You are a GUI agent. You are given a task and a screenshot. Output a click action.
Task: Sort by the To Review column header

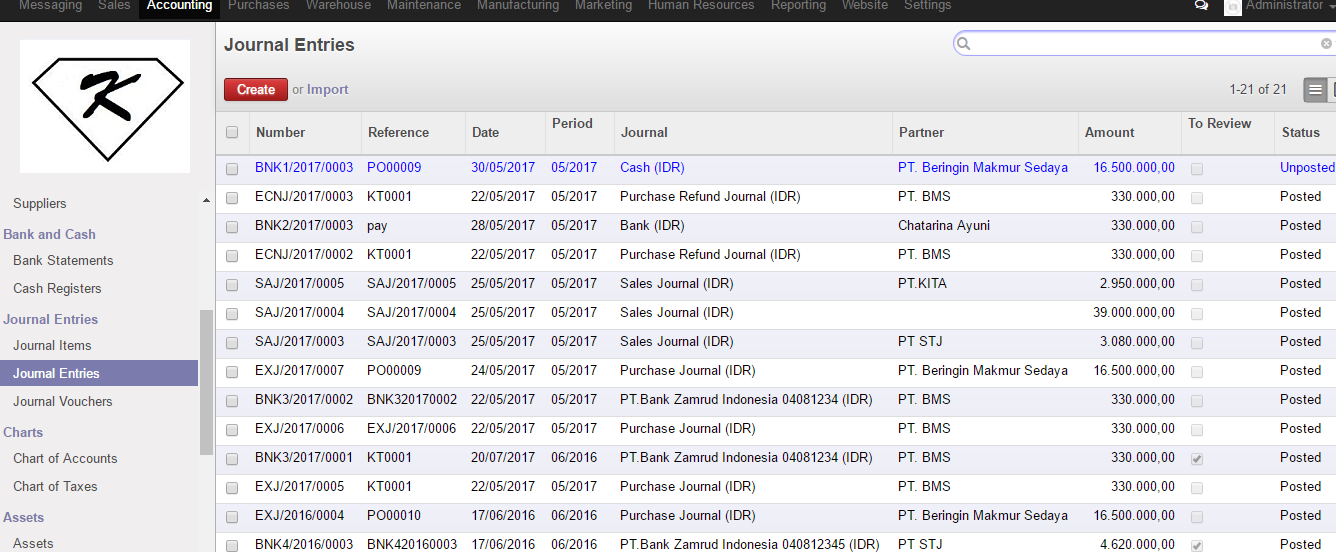[1220, 123]
